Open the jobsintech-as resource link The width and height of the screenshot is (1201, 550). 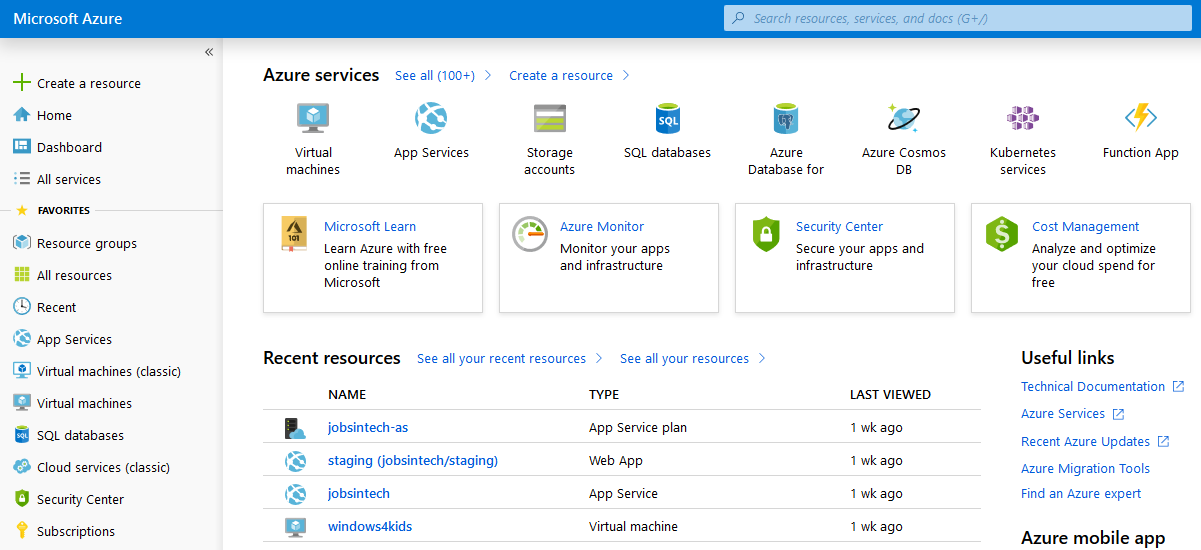tap(368, 427)
